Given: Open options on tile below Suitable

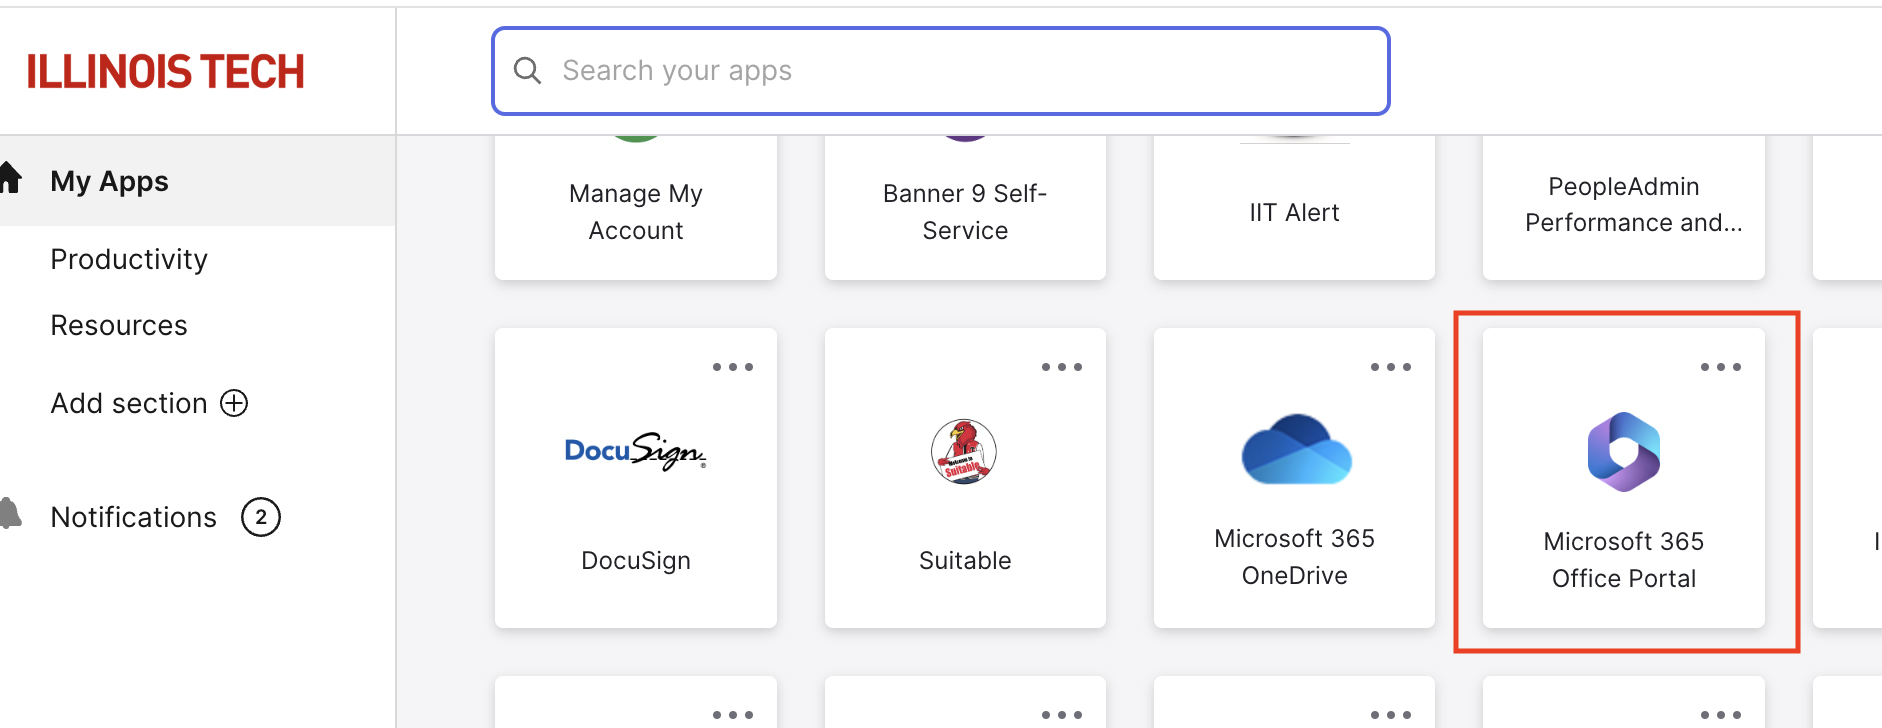Looking at the screenshot, I should 1062,715.
